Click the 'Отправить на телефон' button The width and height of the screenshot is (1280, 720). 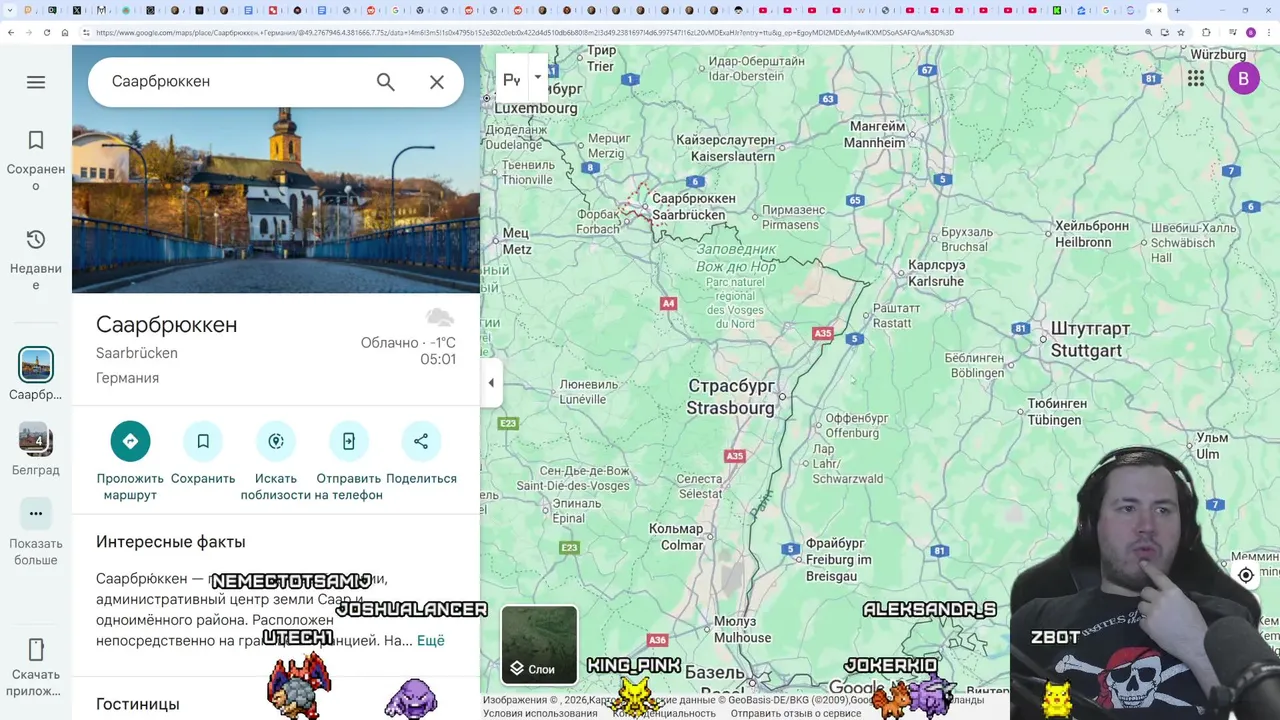click(349, 441)
